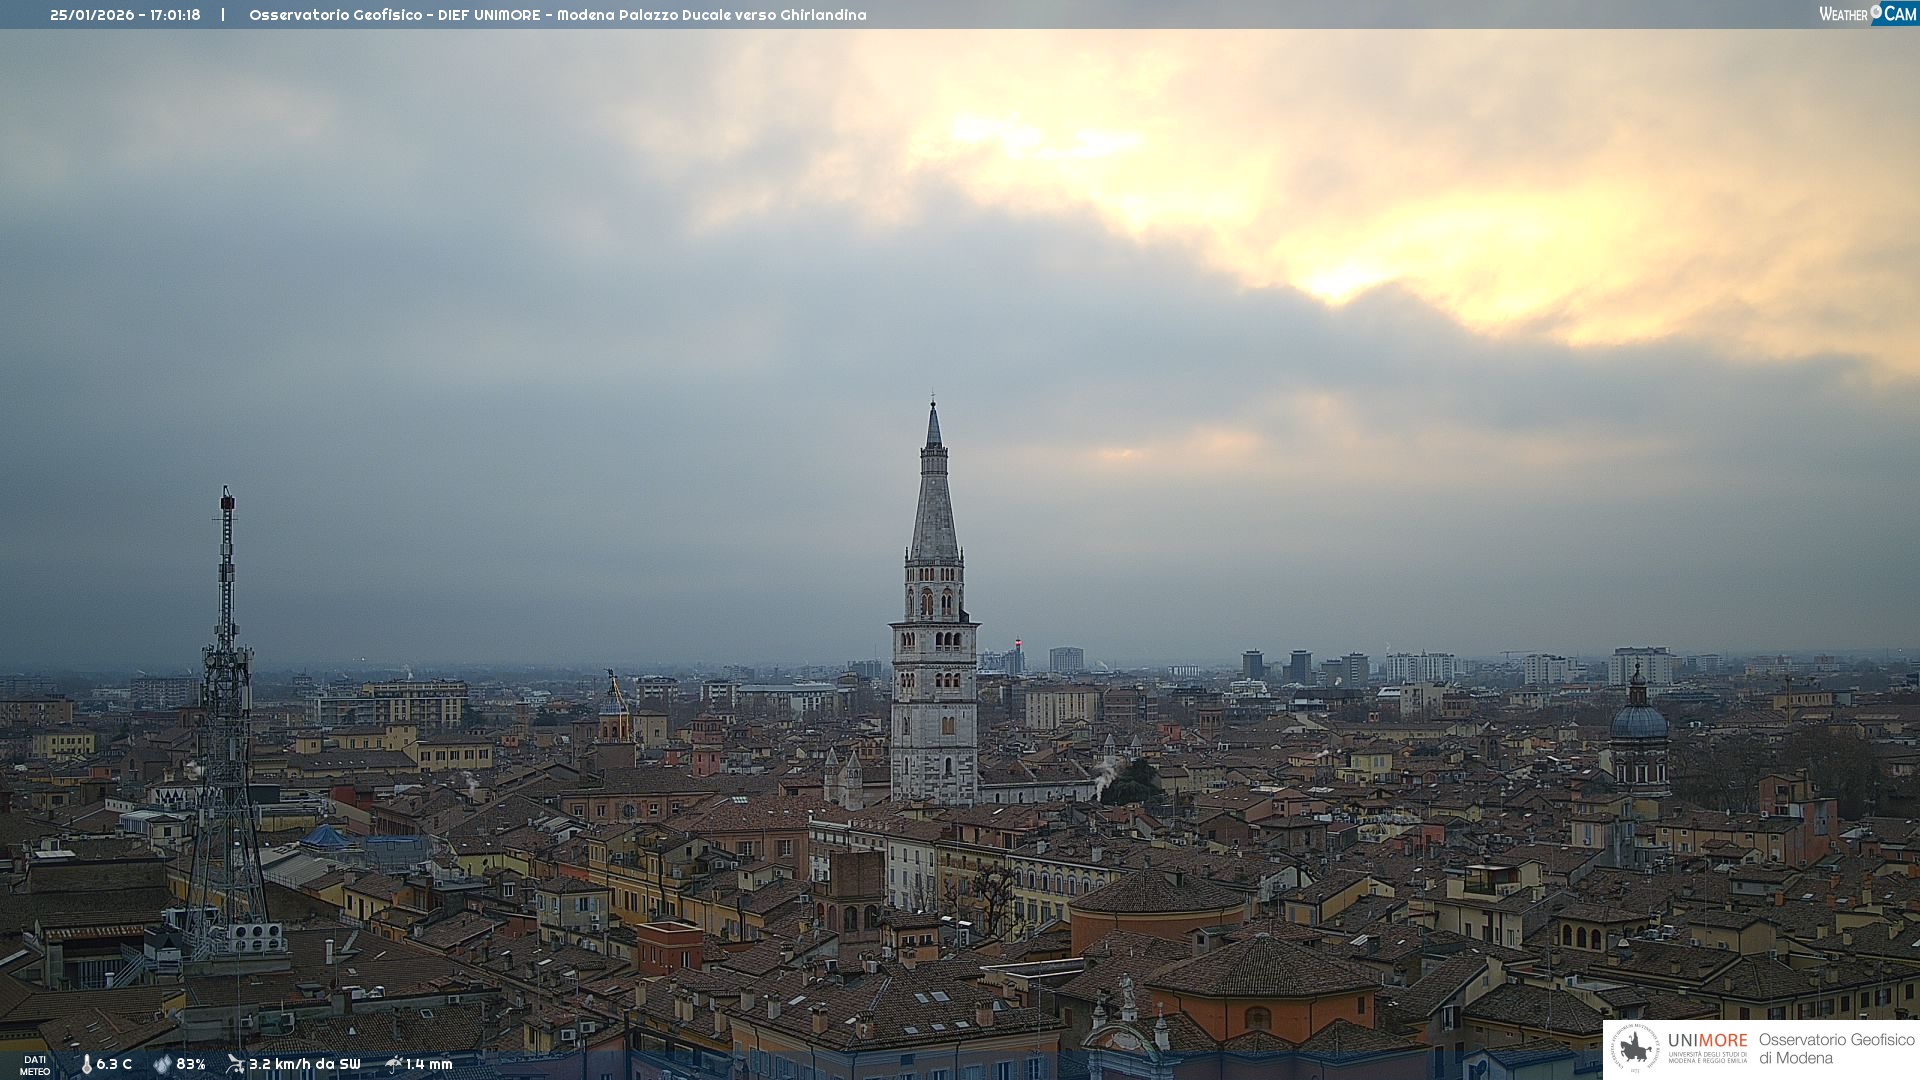Click the 6.3 C temperature reading

tap(114, 1064)
